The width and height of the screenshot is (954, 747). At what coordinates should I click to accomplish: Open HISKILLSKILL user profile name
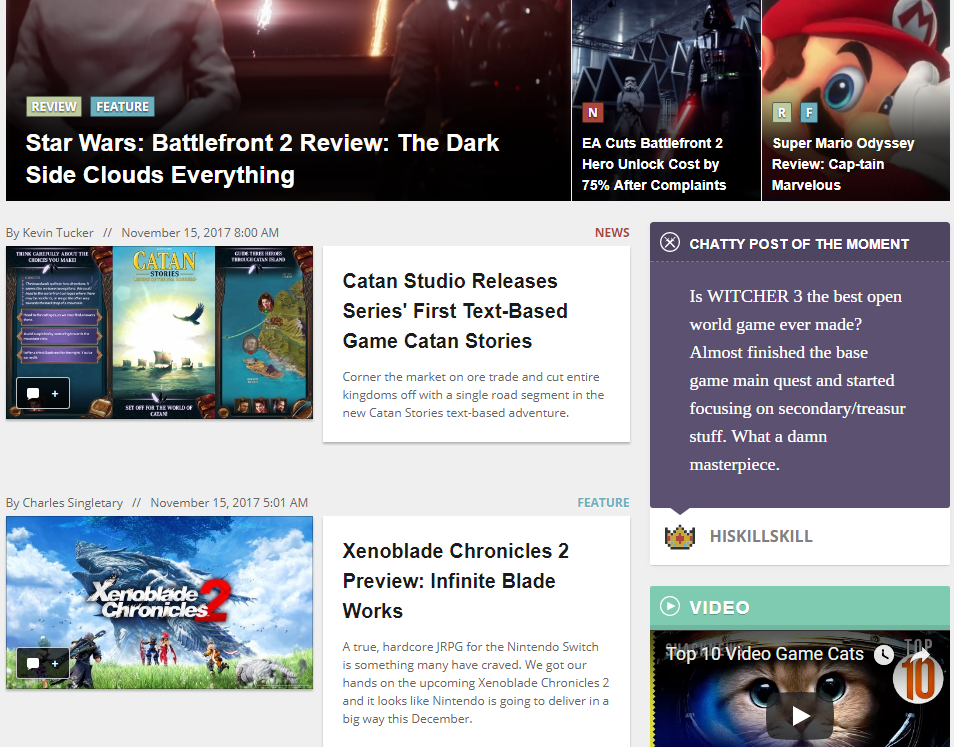point(761,537)
